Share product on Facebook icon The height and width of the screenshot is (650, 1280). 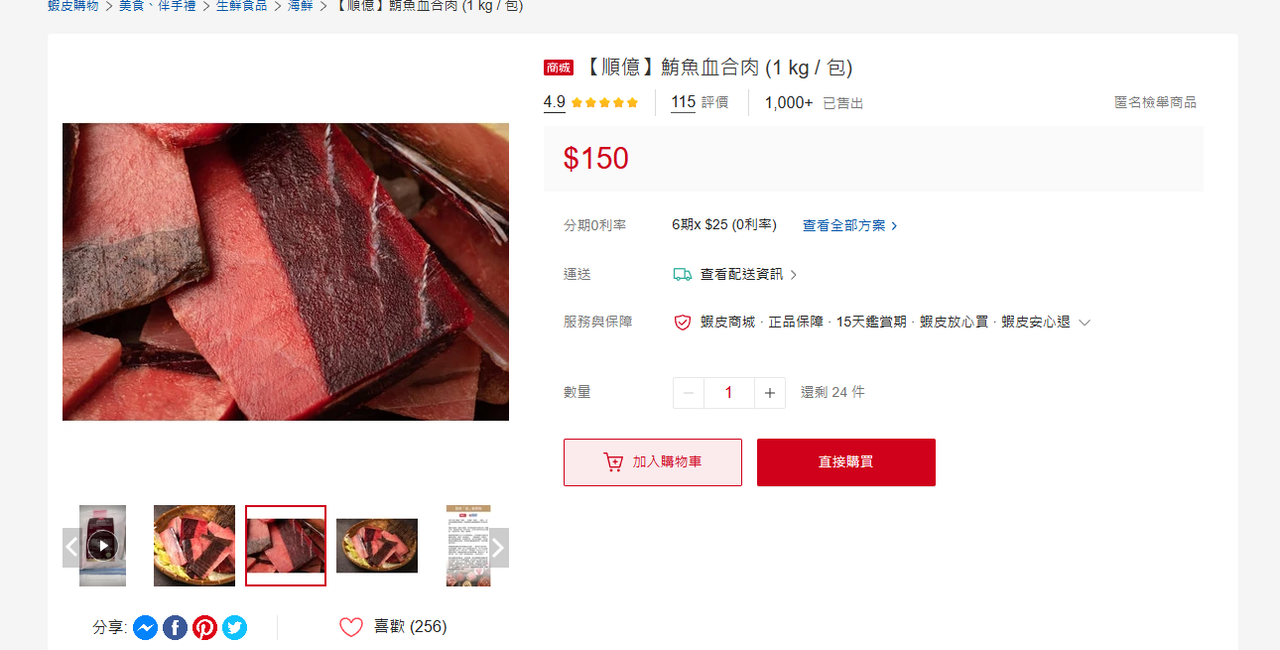[175, 628]
